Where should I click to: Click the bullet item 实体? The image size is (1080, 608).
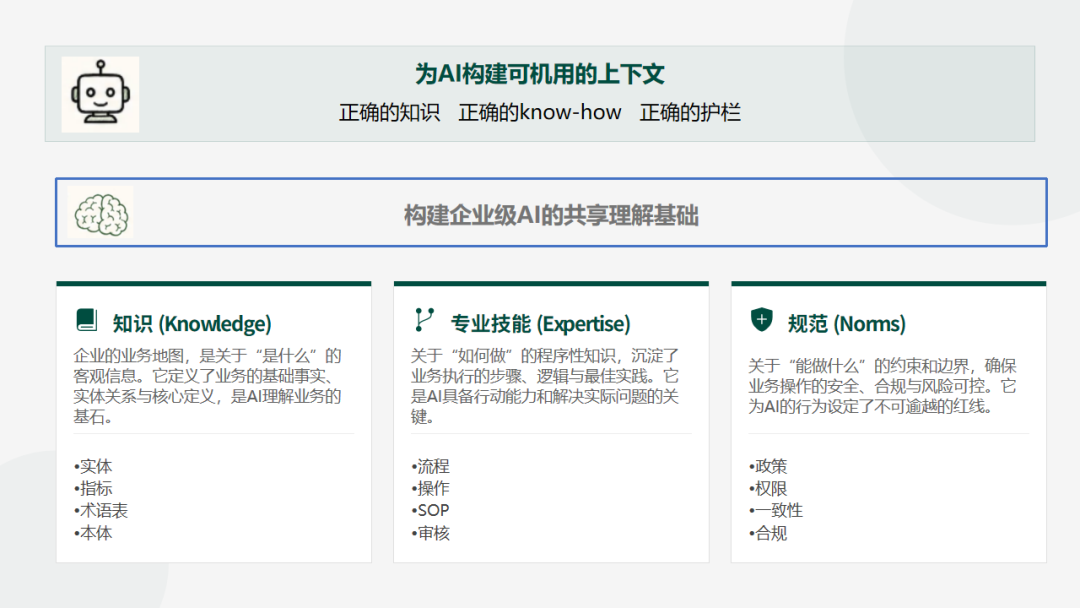pos(93,466)
